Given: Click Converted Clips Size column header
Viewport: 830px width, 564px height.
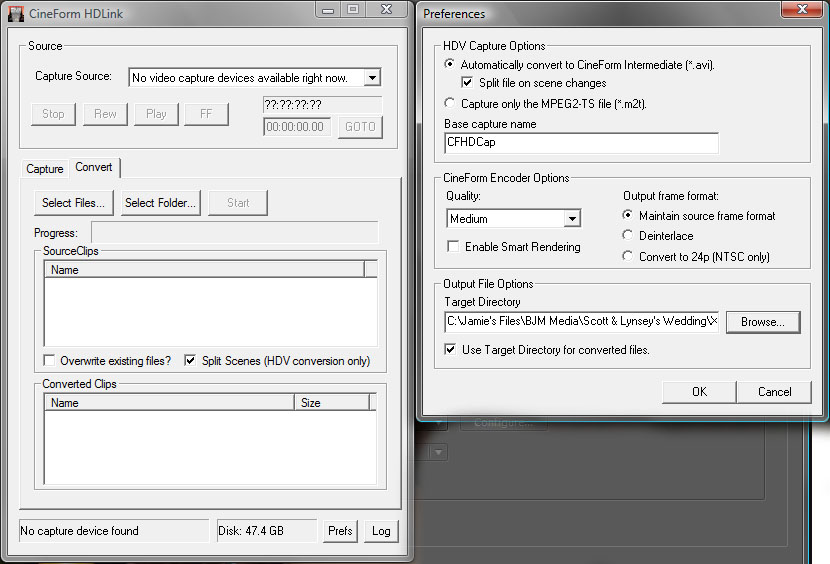Looking at the screenshot, I should 332,402.
